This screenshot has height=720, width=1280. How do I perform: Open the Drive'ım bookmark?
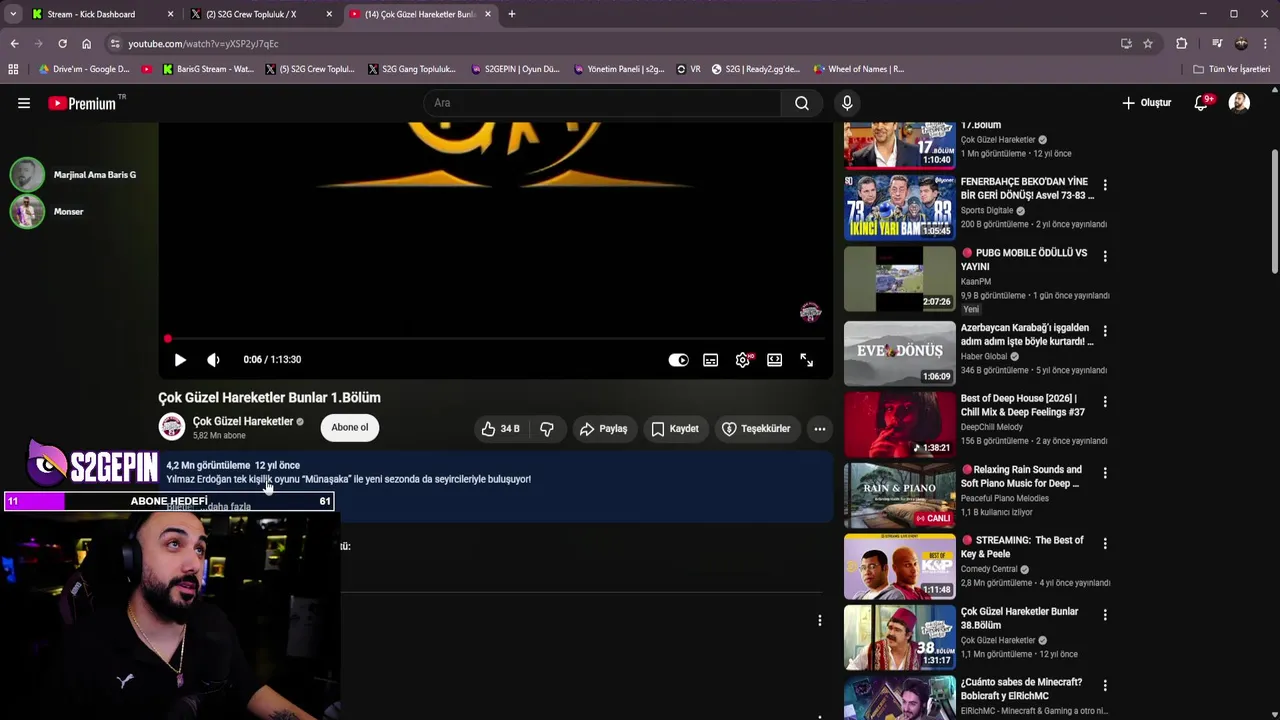84,69
